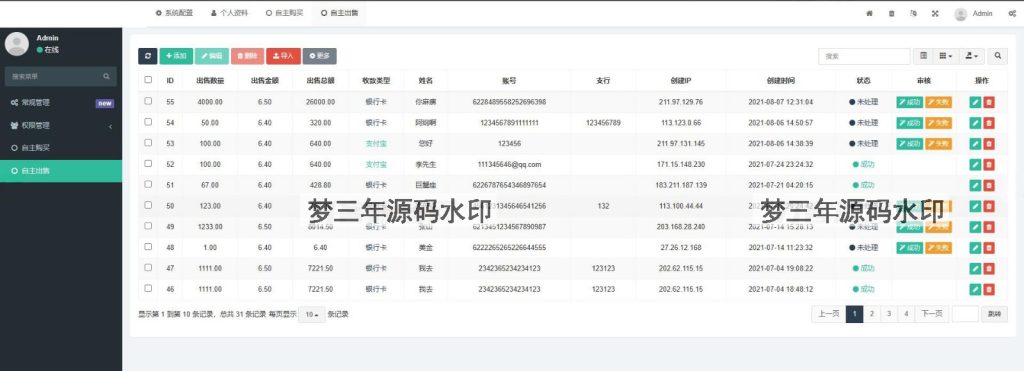The height and width of the screenshot is (371, 1024).
Task: Click 下一页 next page button
Action: click(931, 314)
